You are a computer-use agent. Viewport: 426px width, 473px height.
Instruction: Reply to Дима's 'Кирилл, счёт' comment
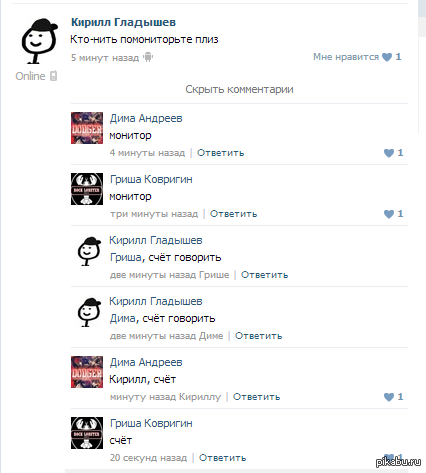point(256,397)
